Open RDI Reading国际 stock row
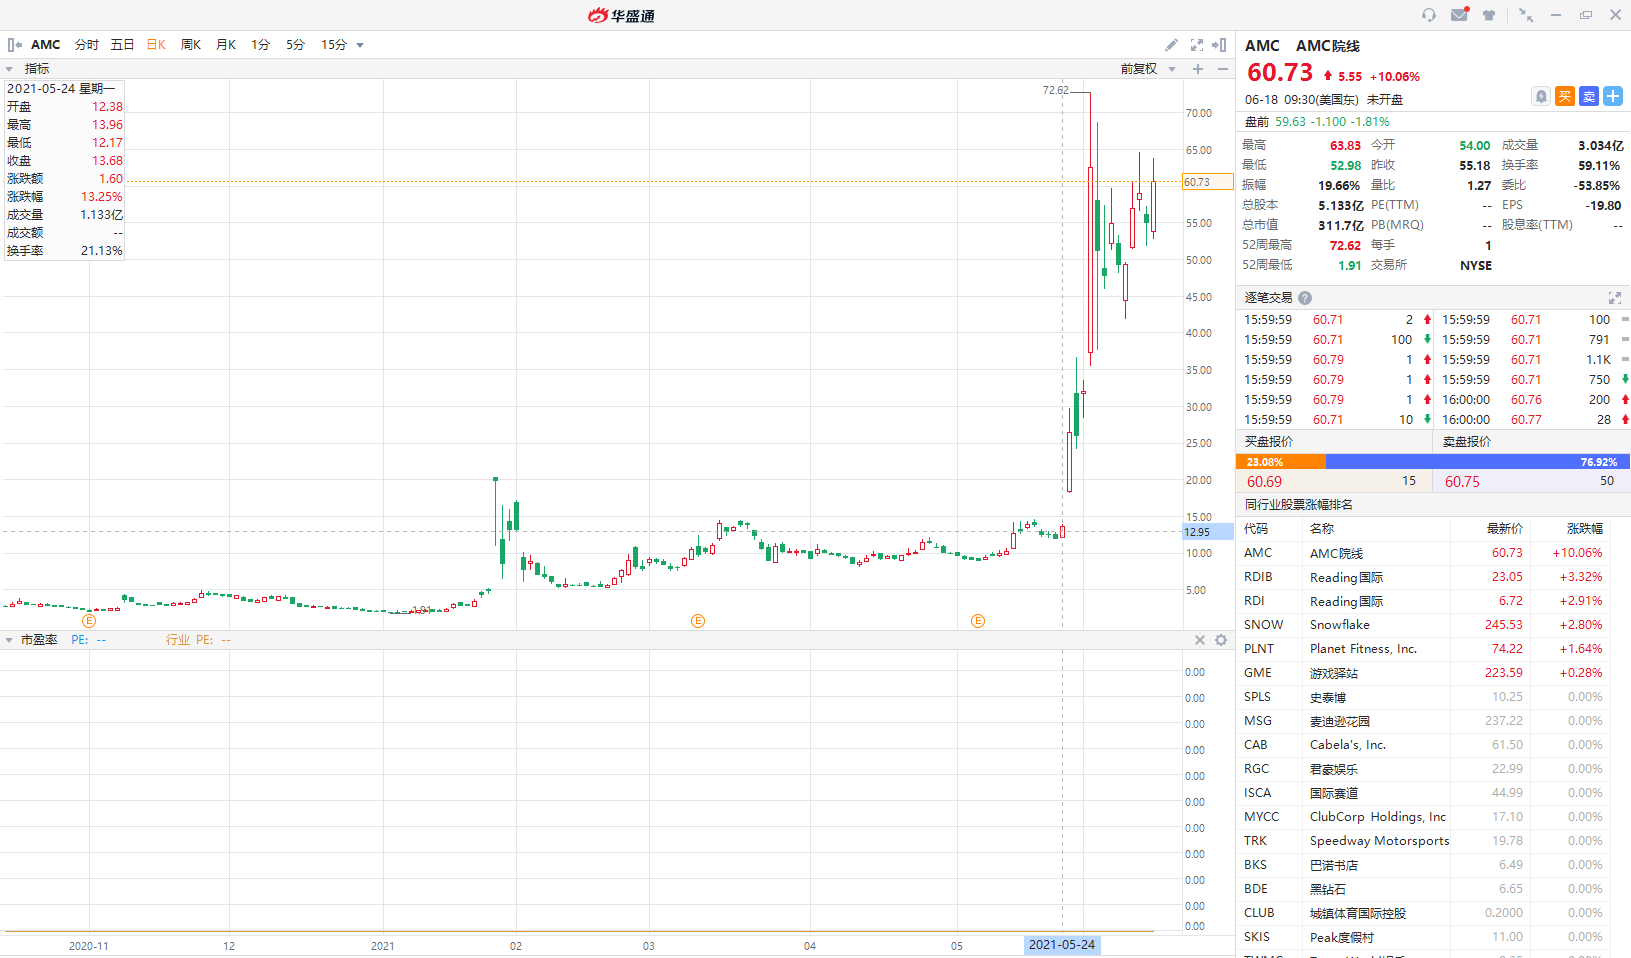Screen dimensions: 1631x958 1423,601
